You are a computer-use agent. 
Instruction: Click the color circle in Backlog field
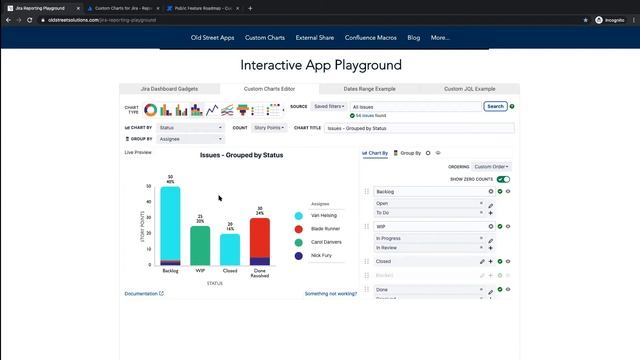(491, 191)
